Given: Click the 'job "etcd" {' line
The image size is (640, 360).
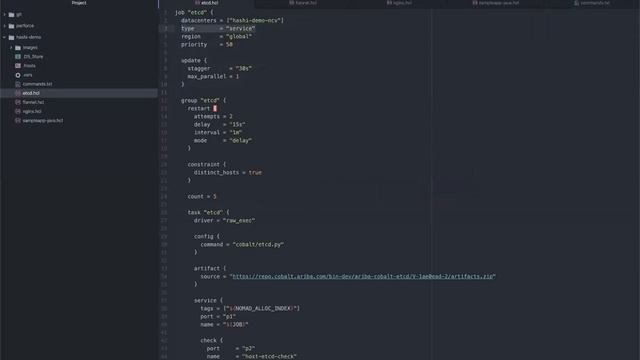Looking at the screenshot, I should 194,12.
